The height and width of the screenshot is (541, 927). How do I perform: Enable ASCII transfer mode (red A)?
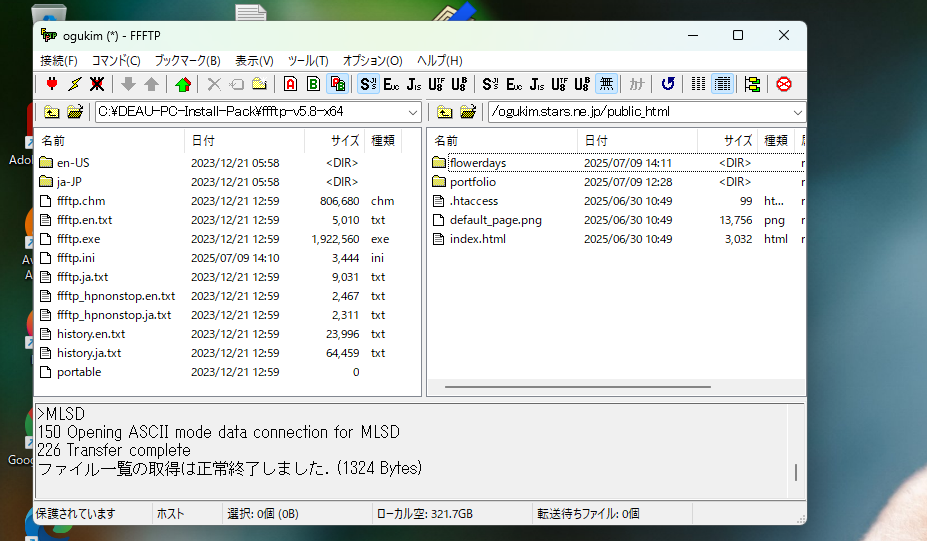pyautogui.click(x=290, y=84)
